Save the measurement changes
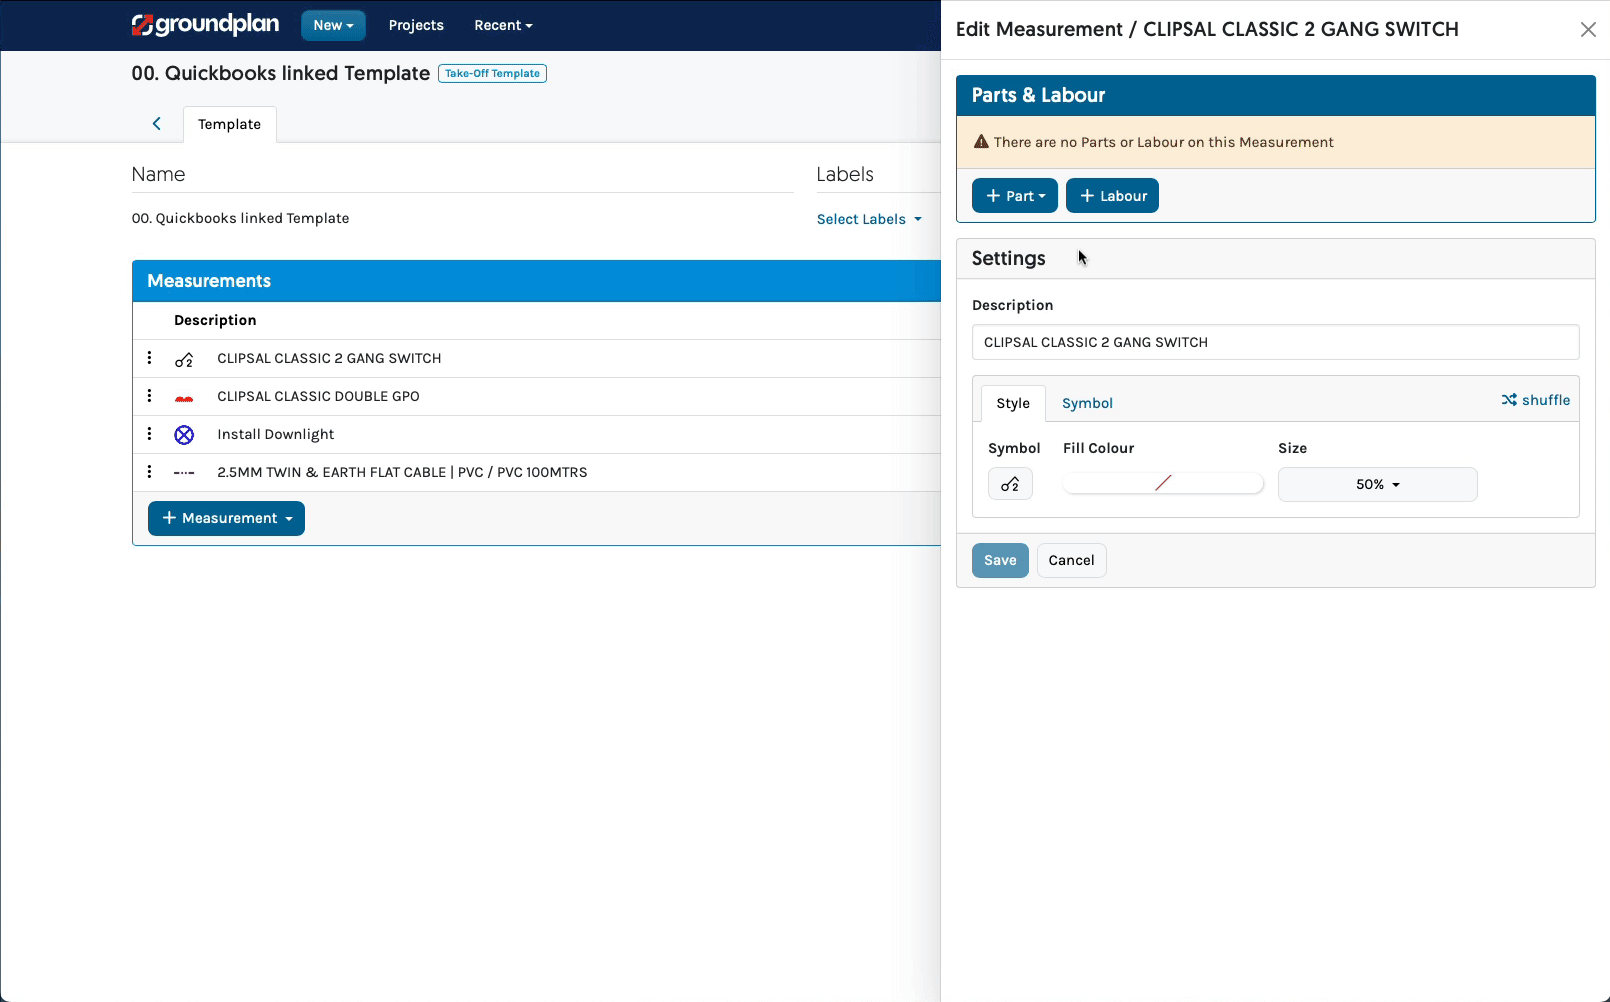The height and width of the screenshot is (1002, 1610). pos(1000,560)
